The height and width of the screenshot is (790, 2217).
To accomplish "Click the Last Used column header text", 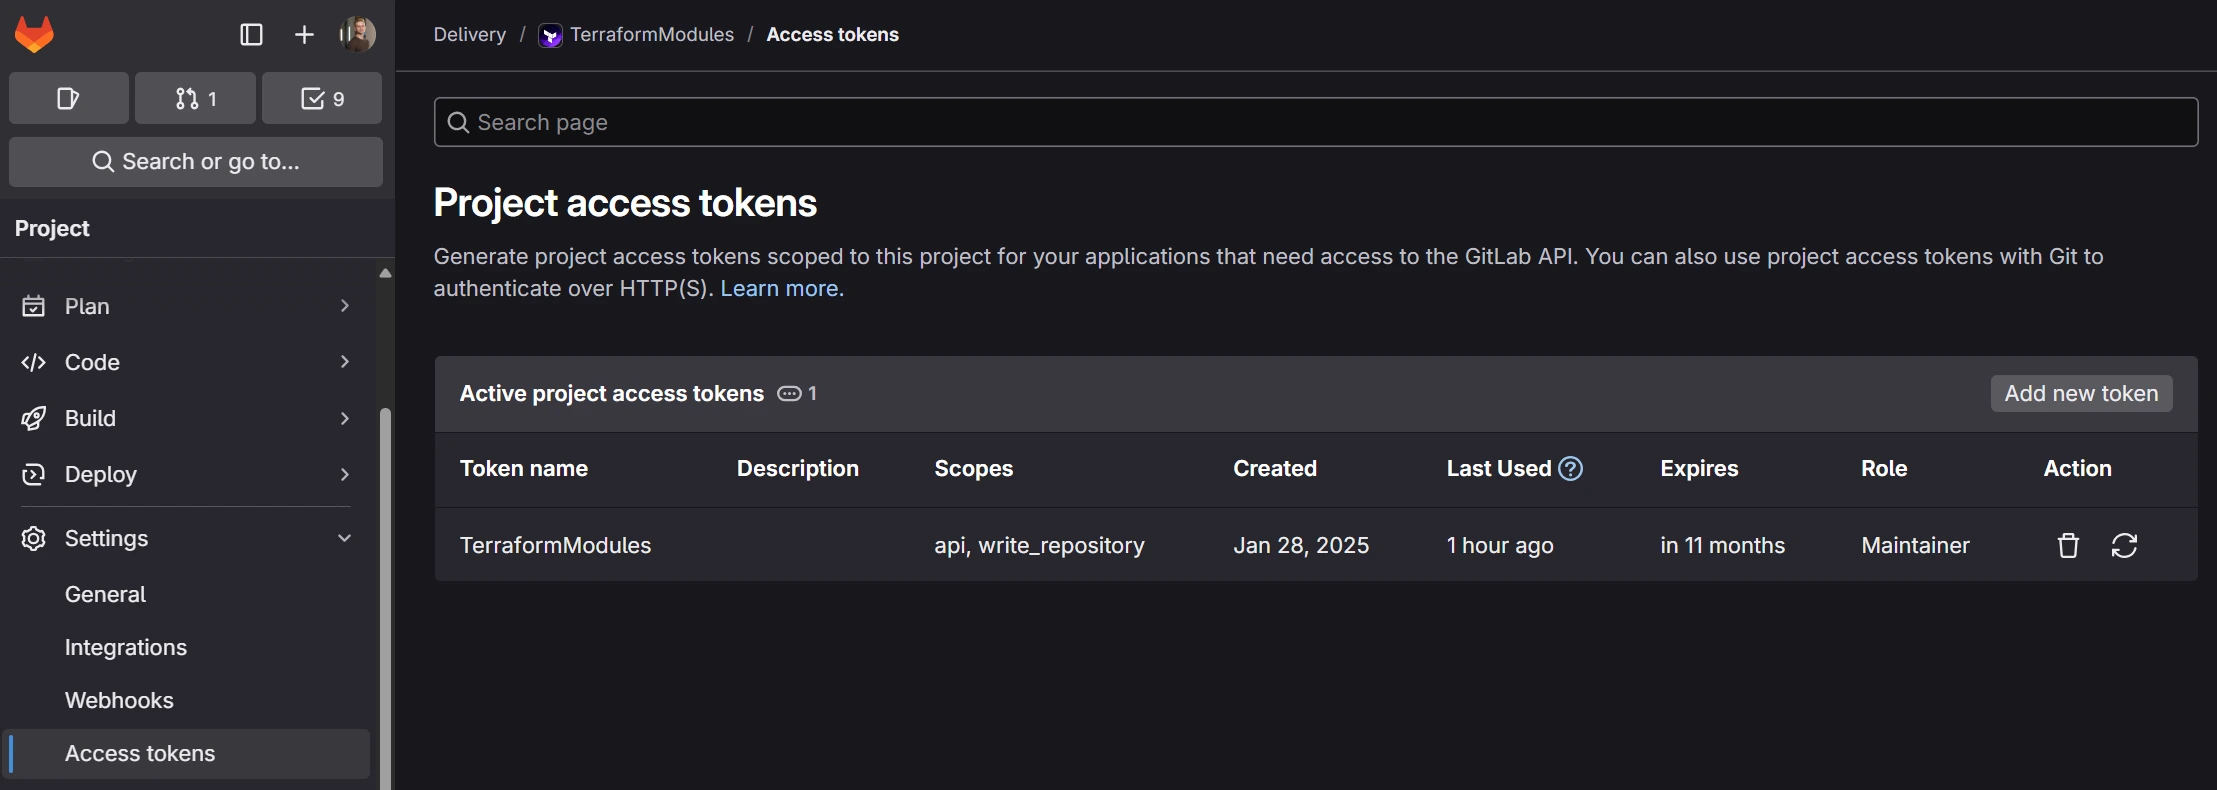I will (x=1498, y=468).
